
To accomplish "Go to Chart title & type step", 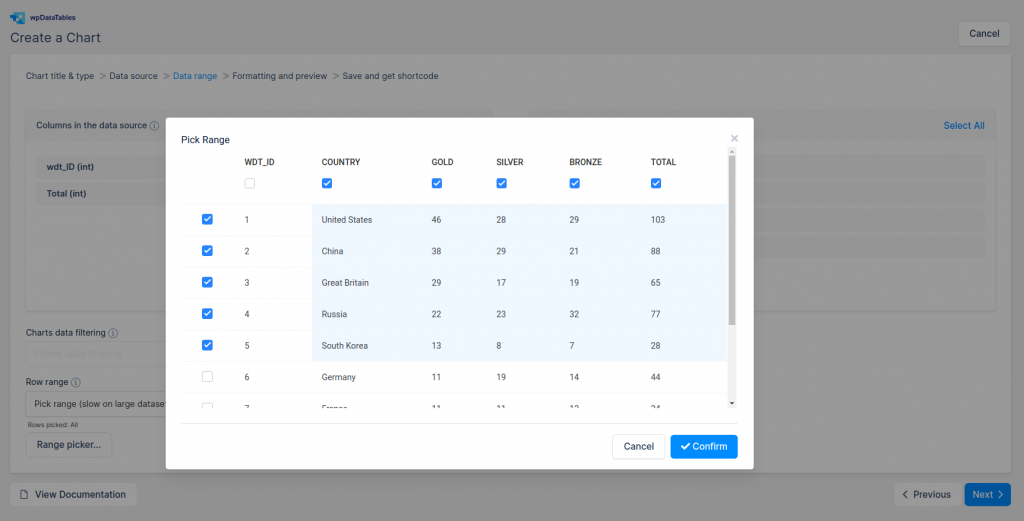I will point(60,76).
